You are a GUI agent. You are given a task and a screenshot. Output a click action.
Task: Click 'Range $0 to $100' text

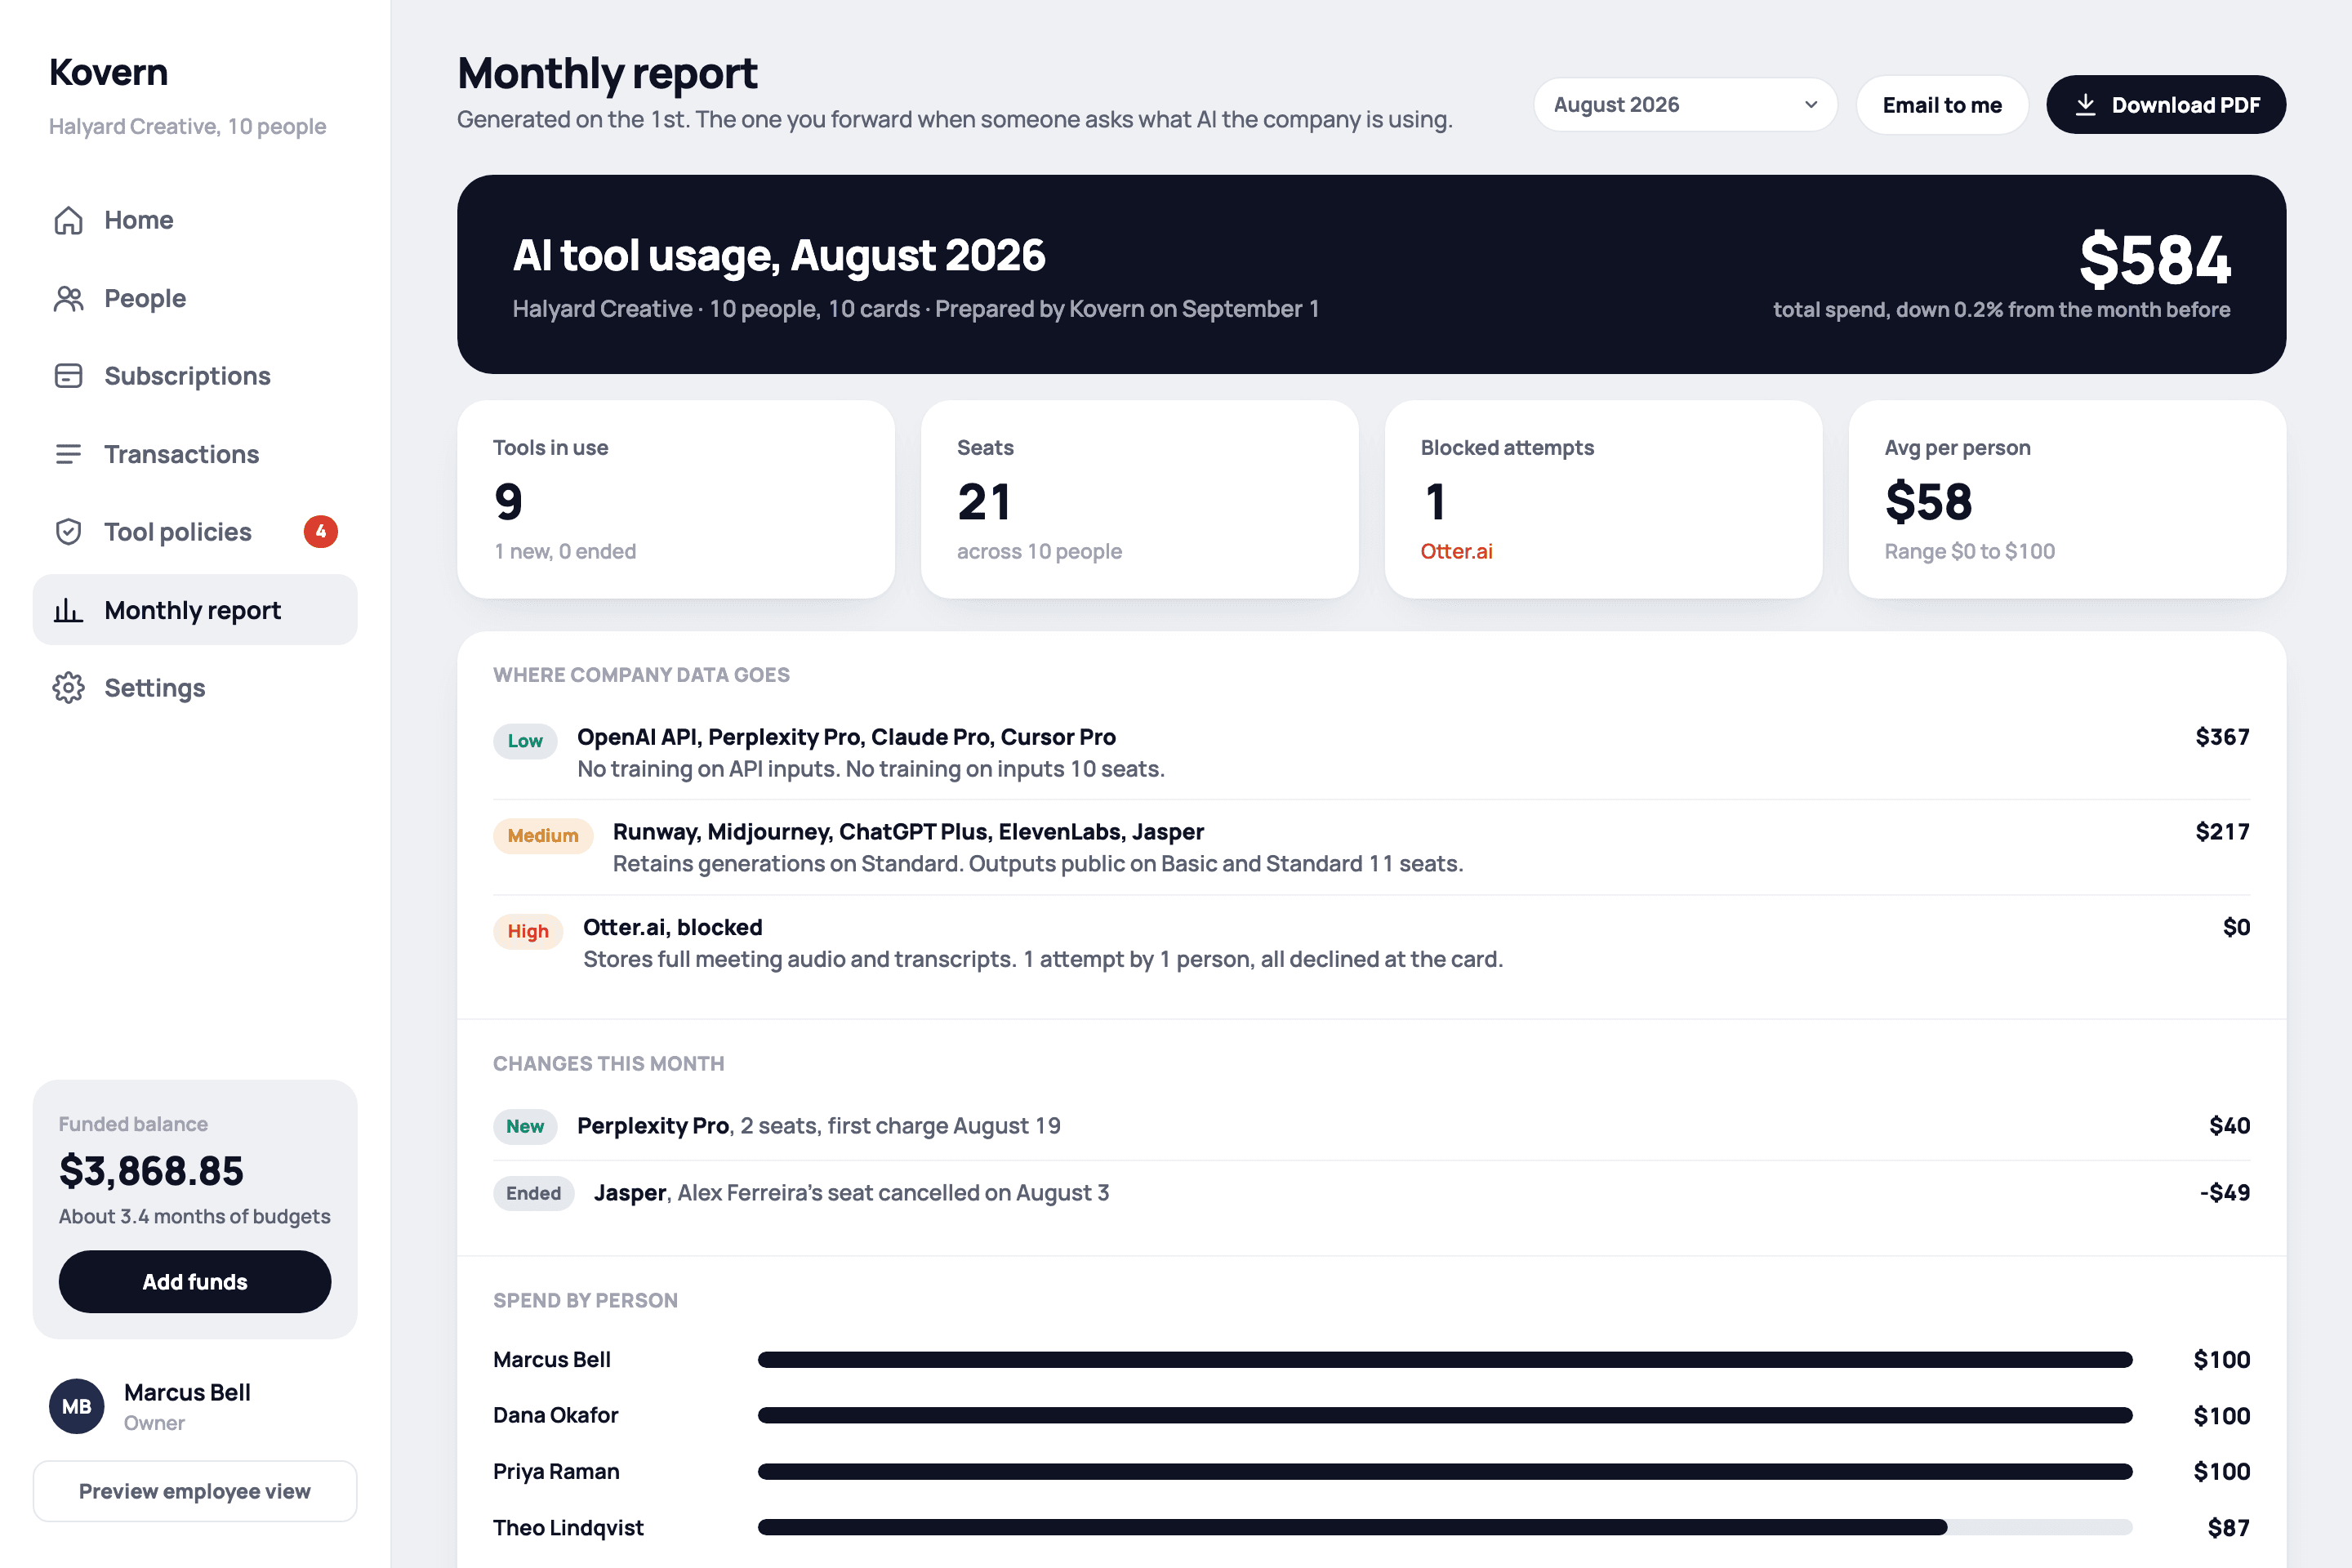[x=1970, y=552]
